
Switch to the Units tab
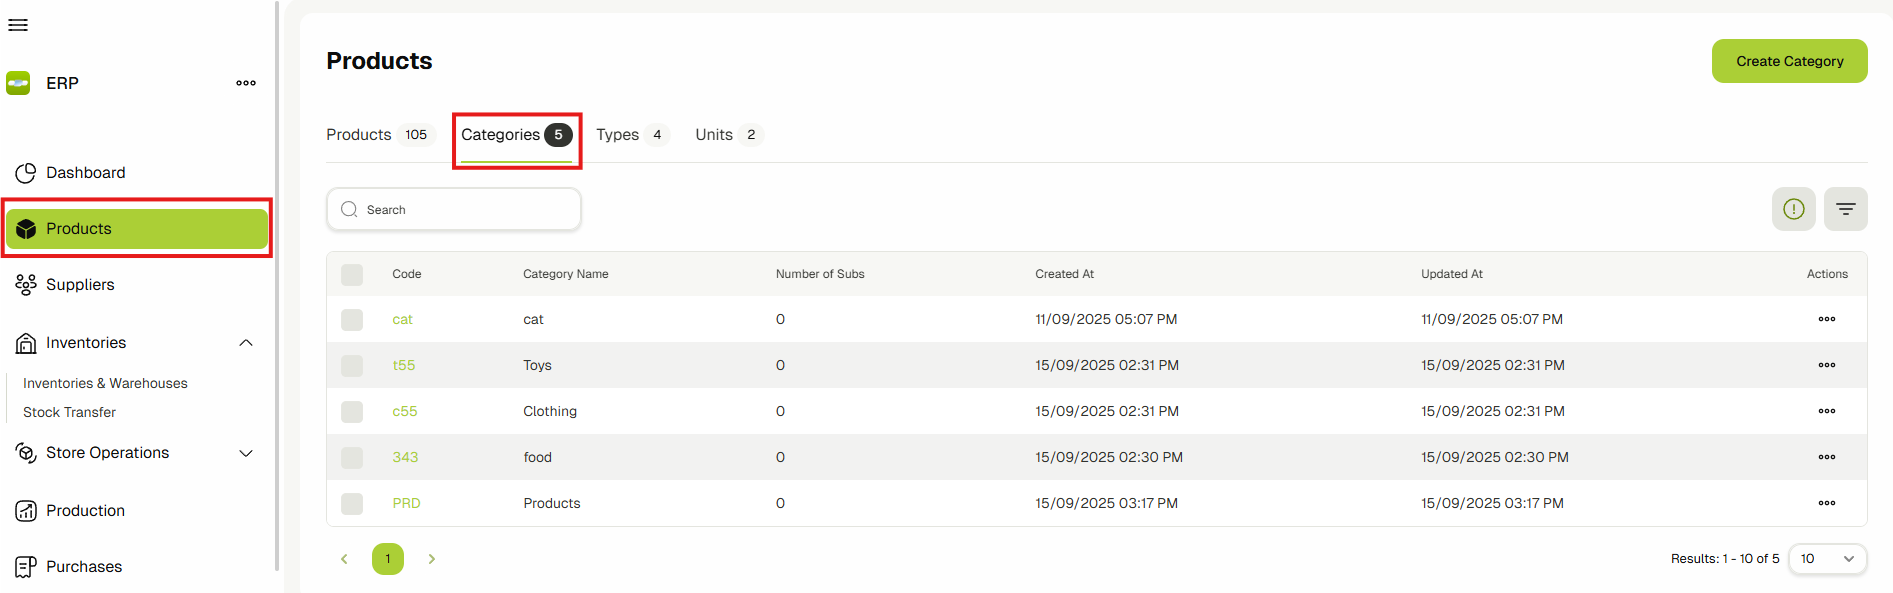pyautogui.click(x=727, y=135)
